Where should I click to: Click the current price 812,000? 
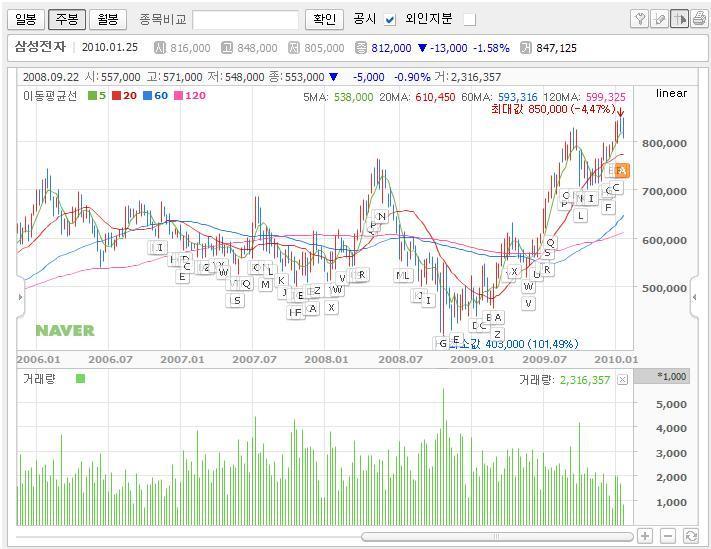391,48
